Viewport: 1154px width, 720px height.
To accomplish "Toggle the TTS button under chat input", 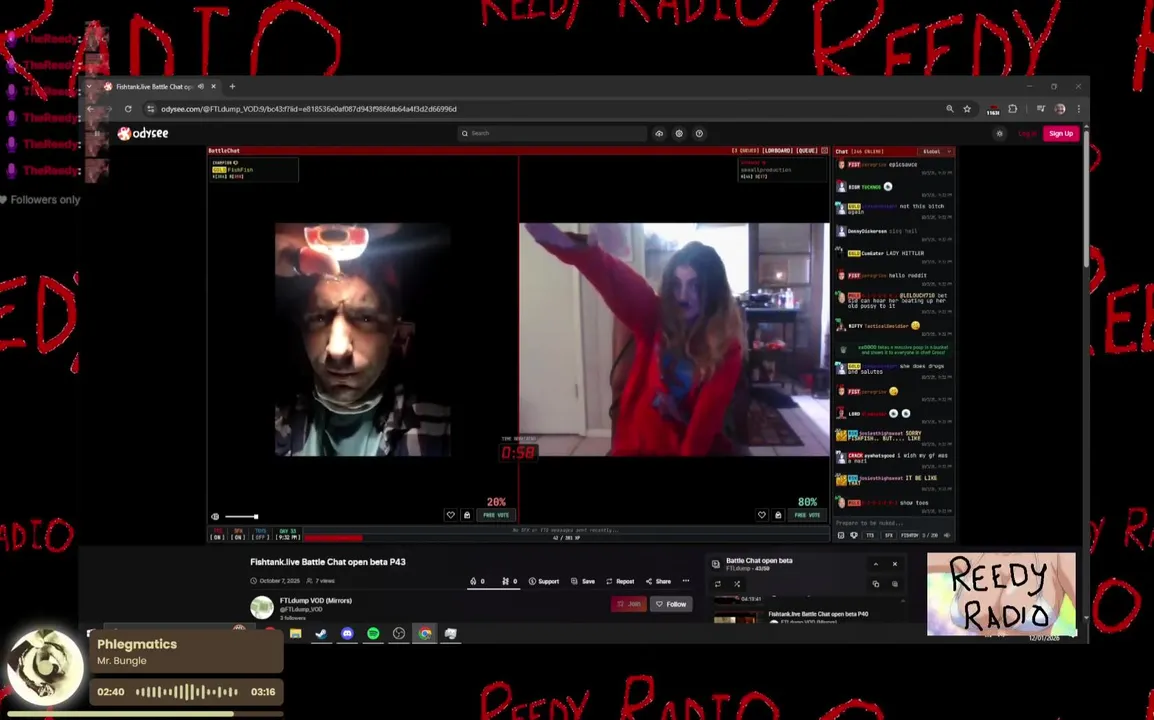I will point(870,535).
